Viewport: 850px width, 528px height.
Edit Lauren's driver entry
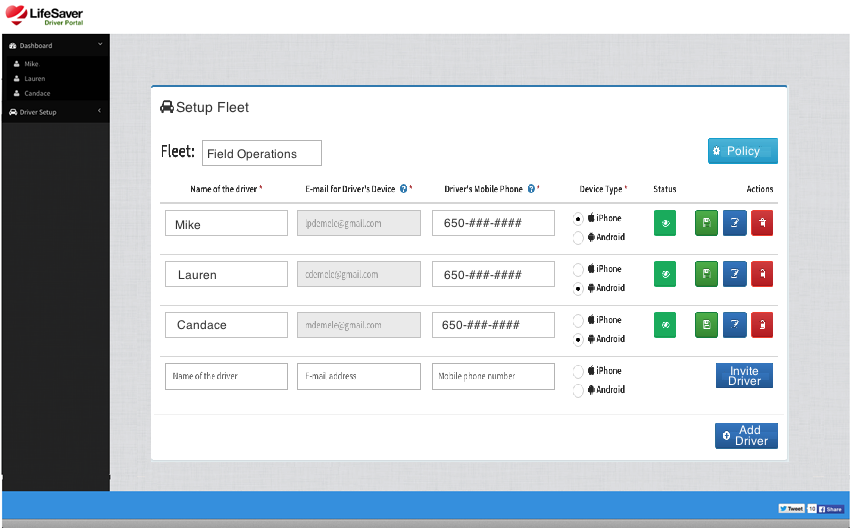coord(734,273)
